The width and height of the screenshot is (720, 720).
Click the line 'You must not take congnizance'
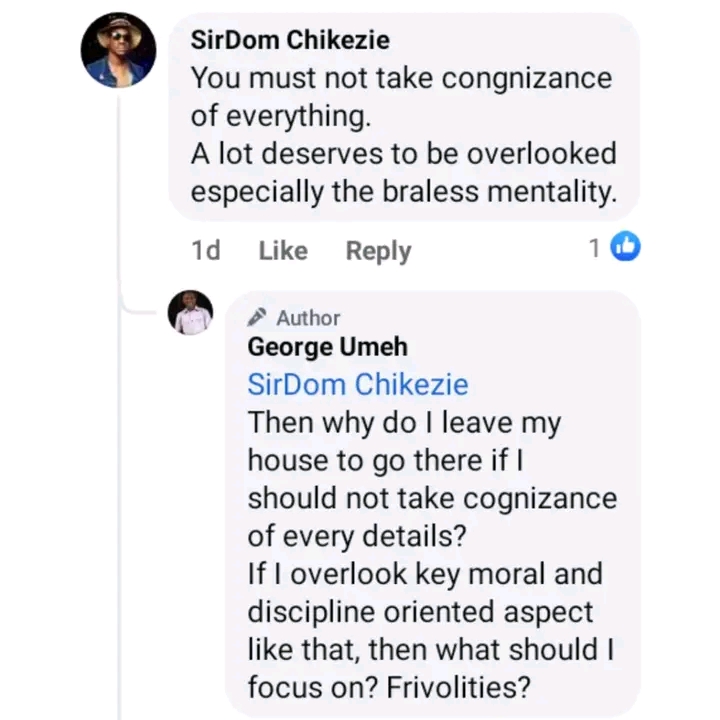pos(400,78)
